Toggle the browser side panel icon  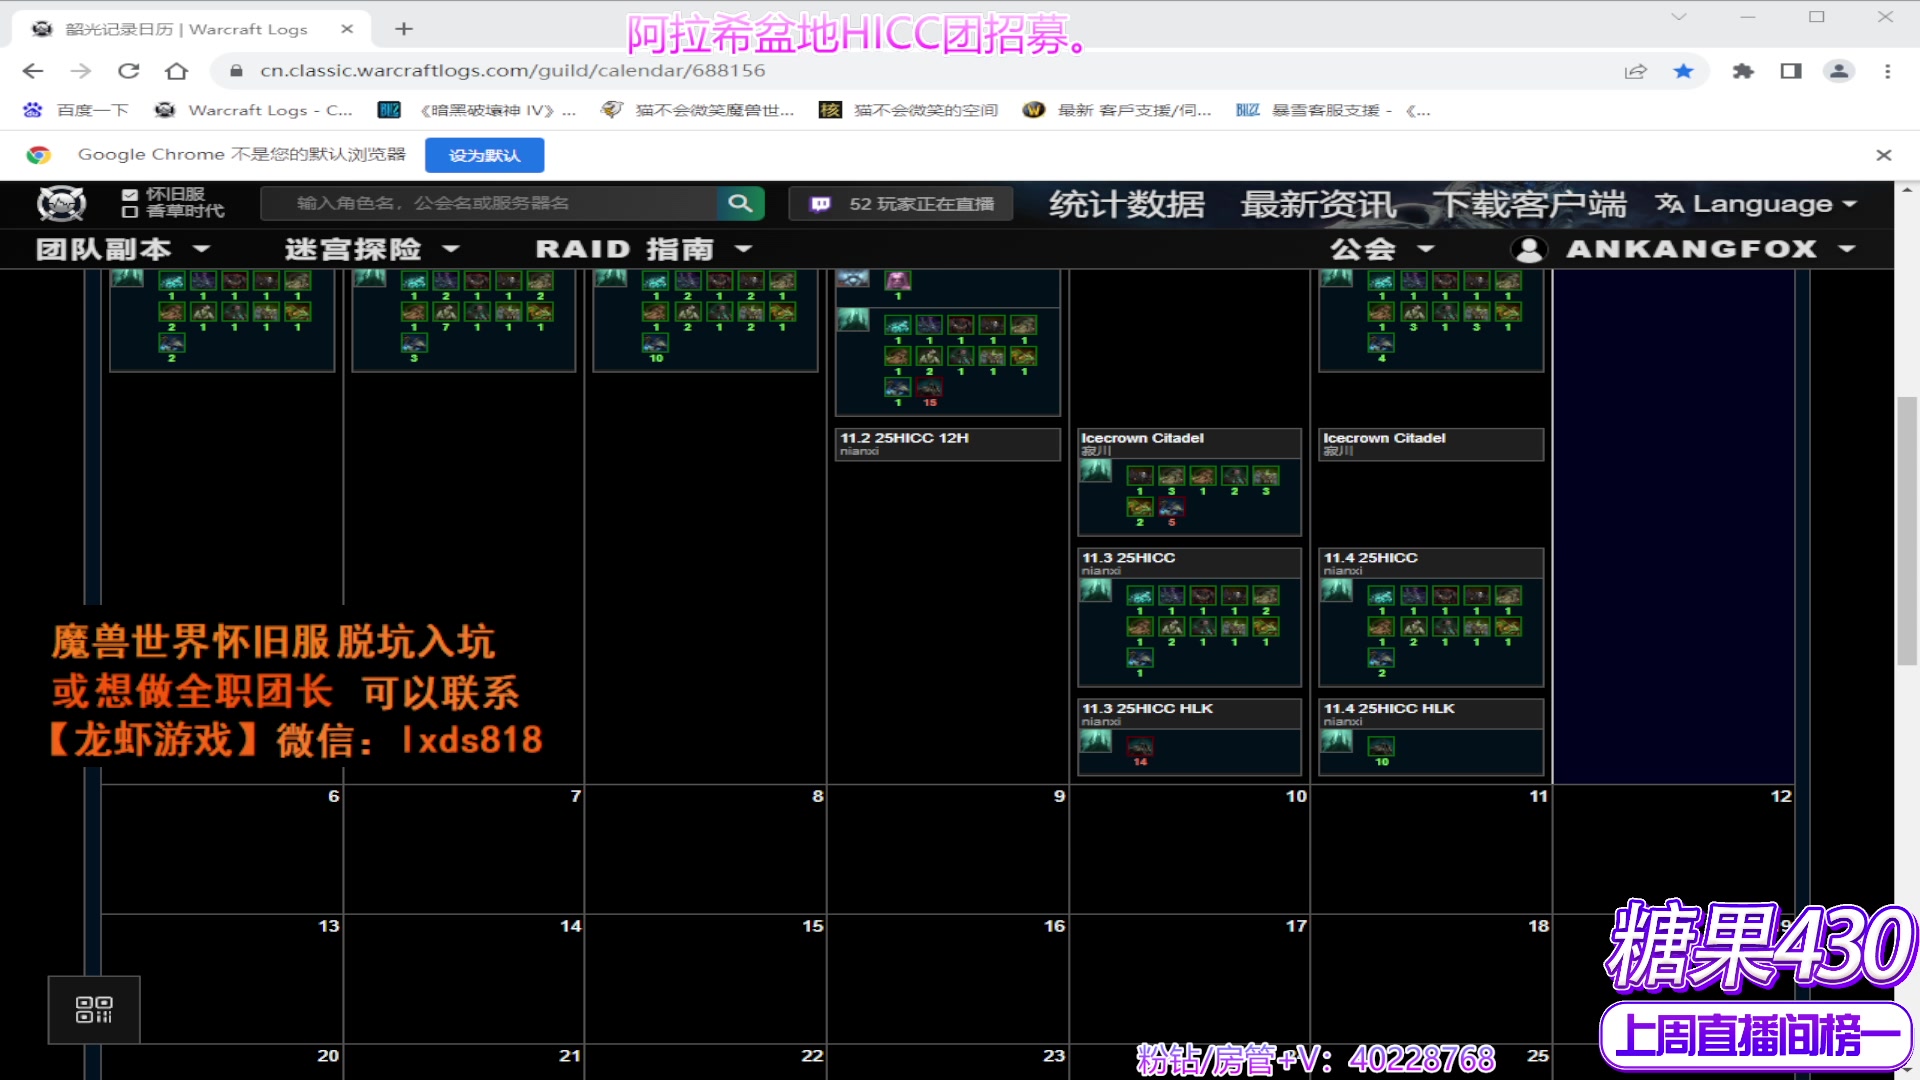(x=1791, y=71)
